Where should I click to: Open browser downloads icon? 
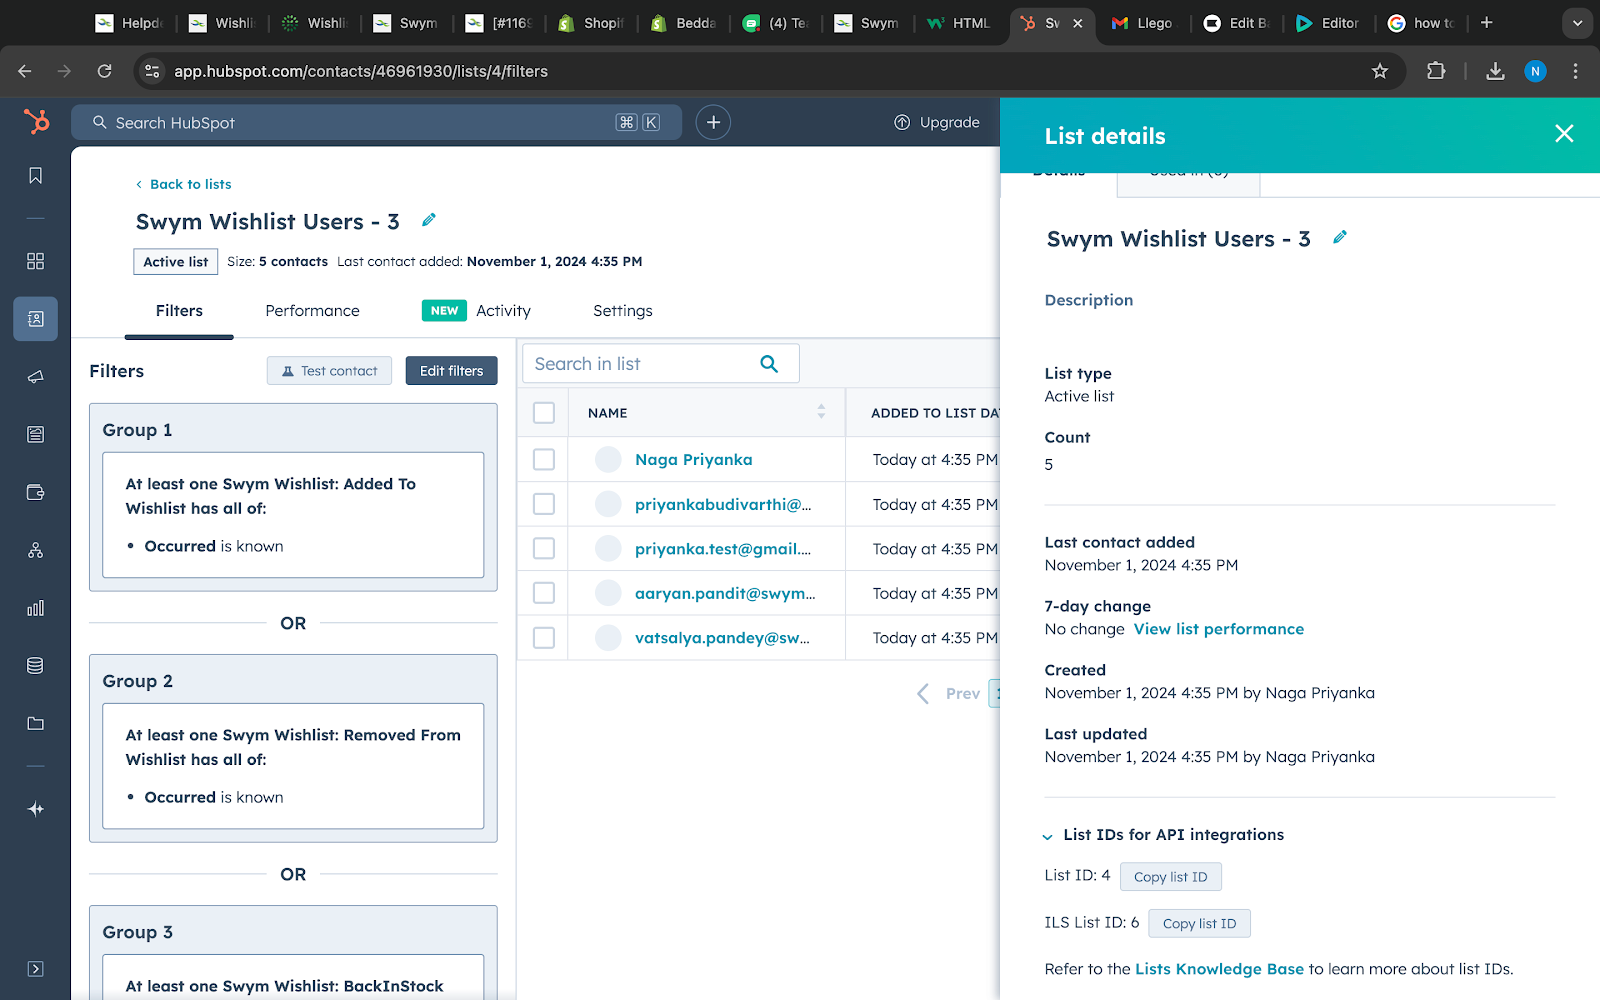(1495, 71)
